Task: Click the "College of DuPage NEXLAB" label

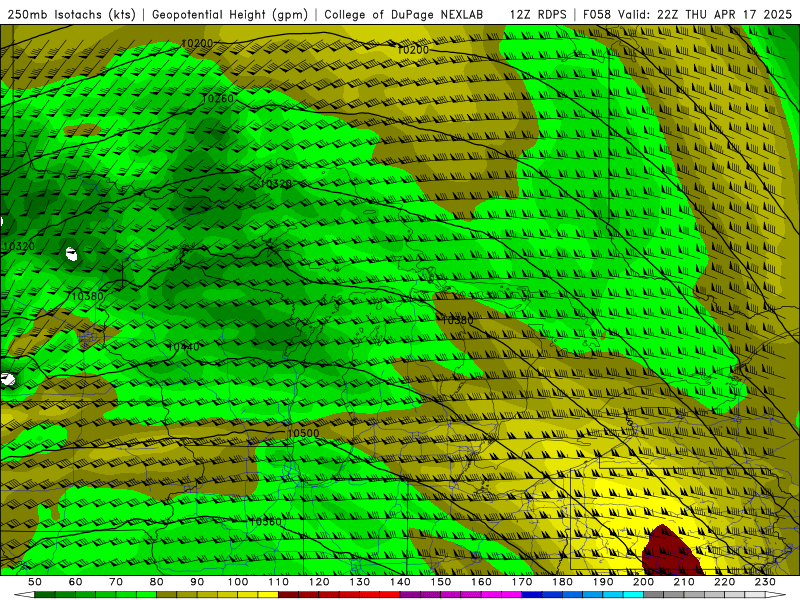Action: click(404, 14)
